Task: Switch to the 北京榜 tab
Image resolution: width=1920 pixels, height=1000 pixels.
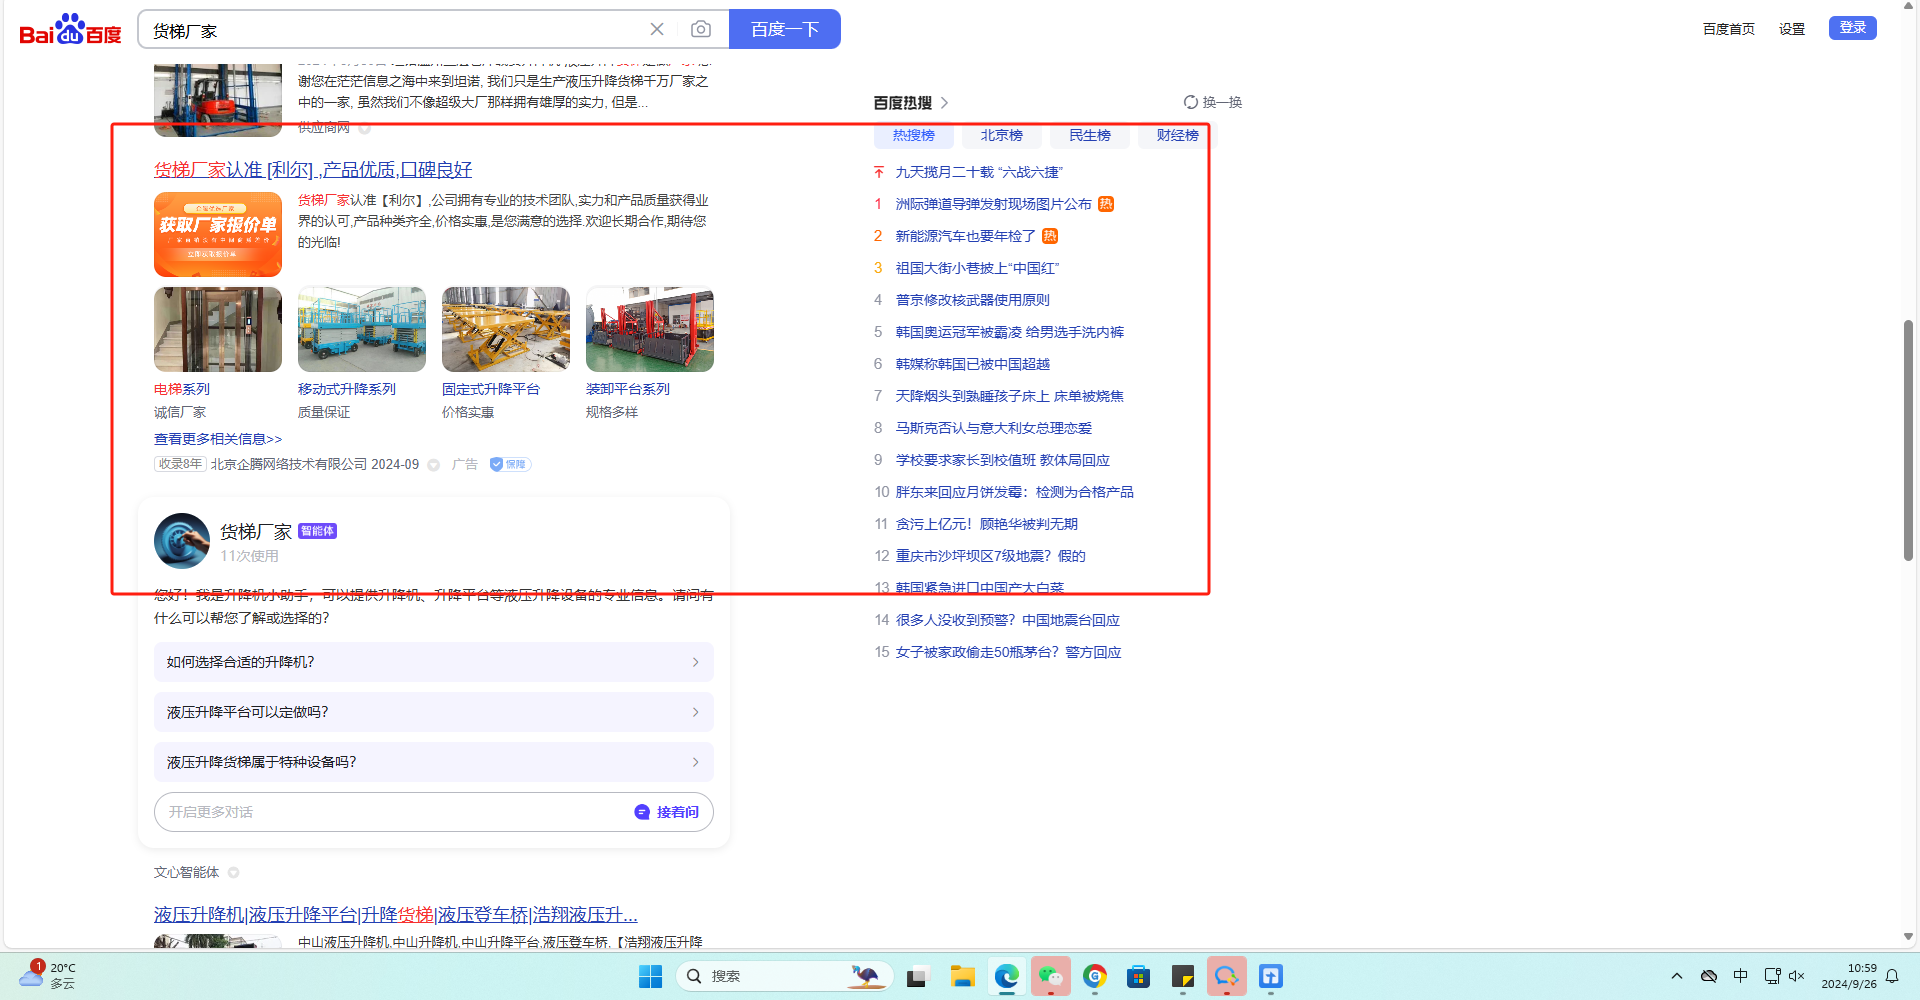Action: 1001,136
